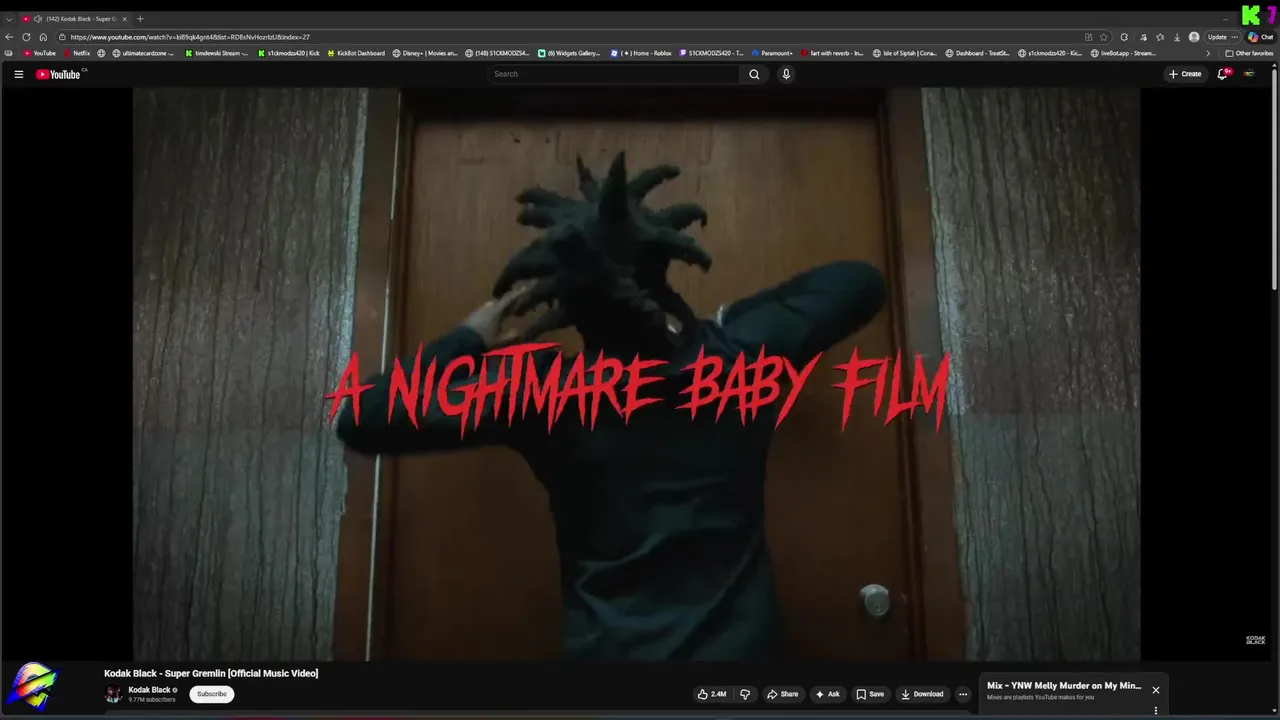Click the browser address bar URL

190,37
